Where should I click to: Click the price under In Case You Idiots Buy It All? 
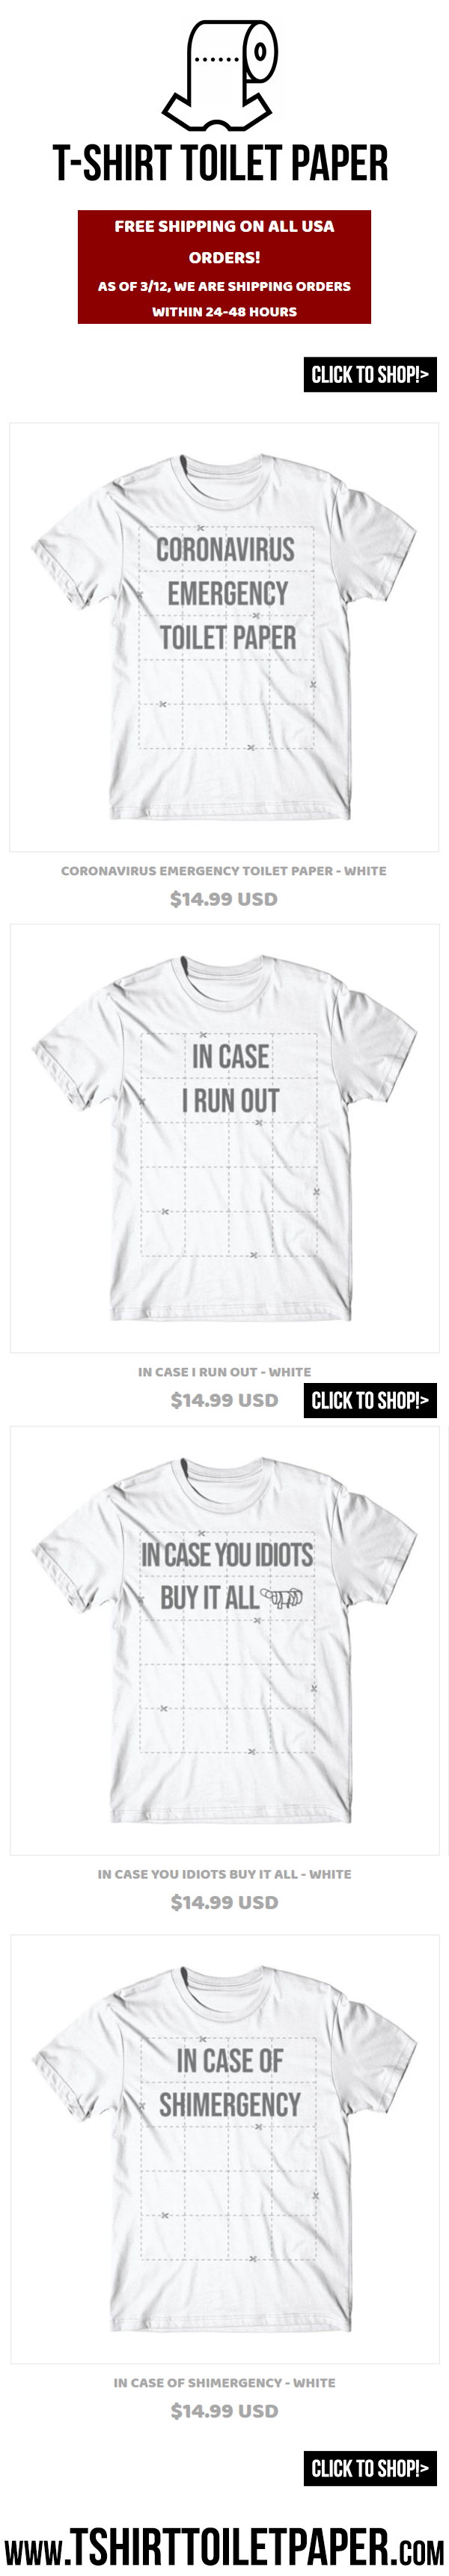pos(224,1902)
